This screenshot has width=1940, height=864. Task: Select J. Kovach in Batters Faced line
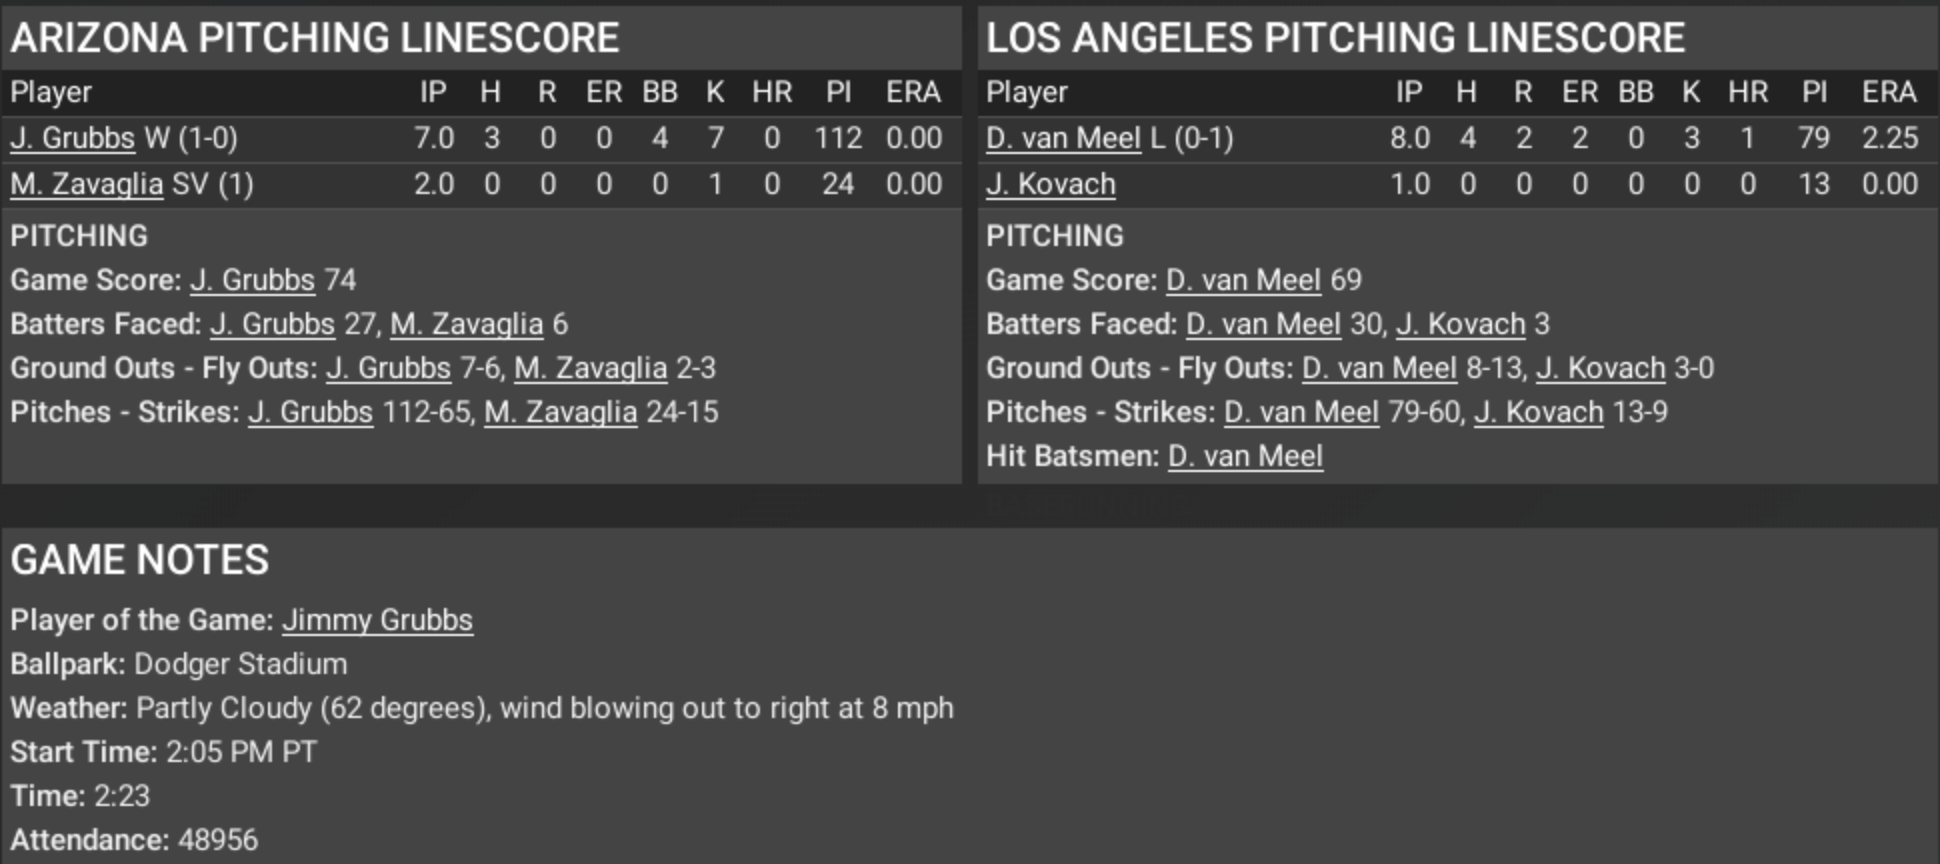[1460, 324]
